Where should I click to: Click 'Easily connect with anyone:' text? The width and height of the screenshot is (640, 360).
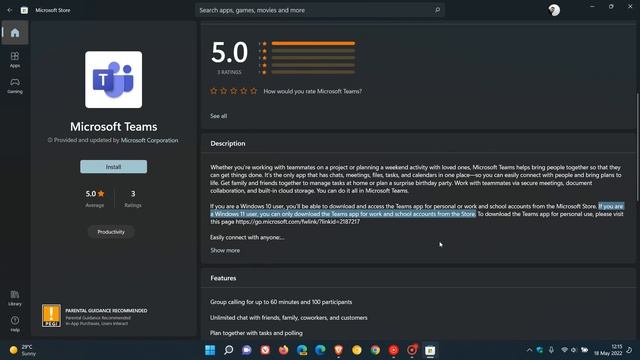(x=247, y=237)
